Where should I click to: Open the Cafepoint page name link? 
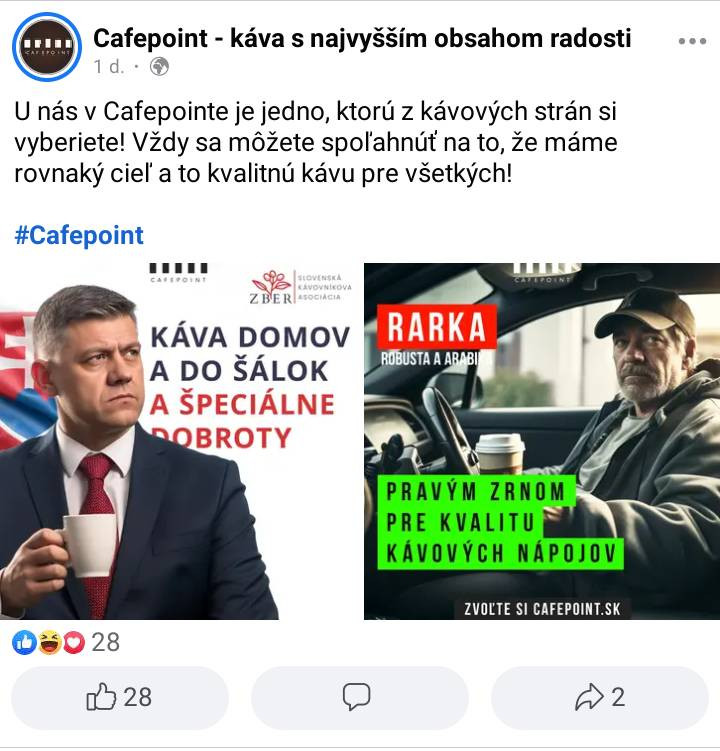pos(362,38)
